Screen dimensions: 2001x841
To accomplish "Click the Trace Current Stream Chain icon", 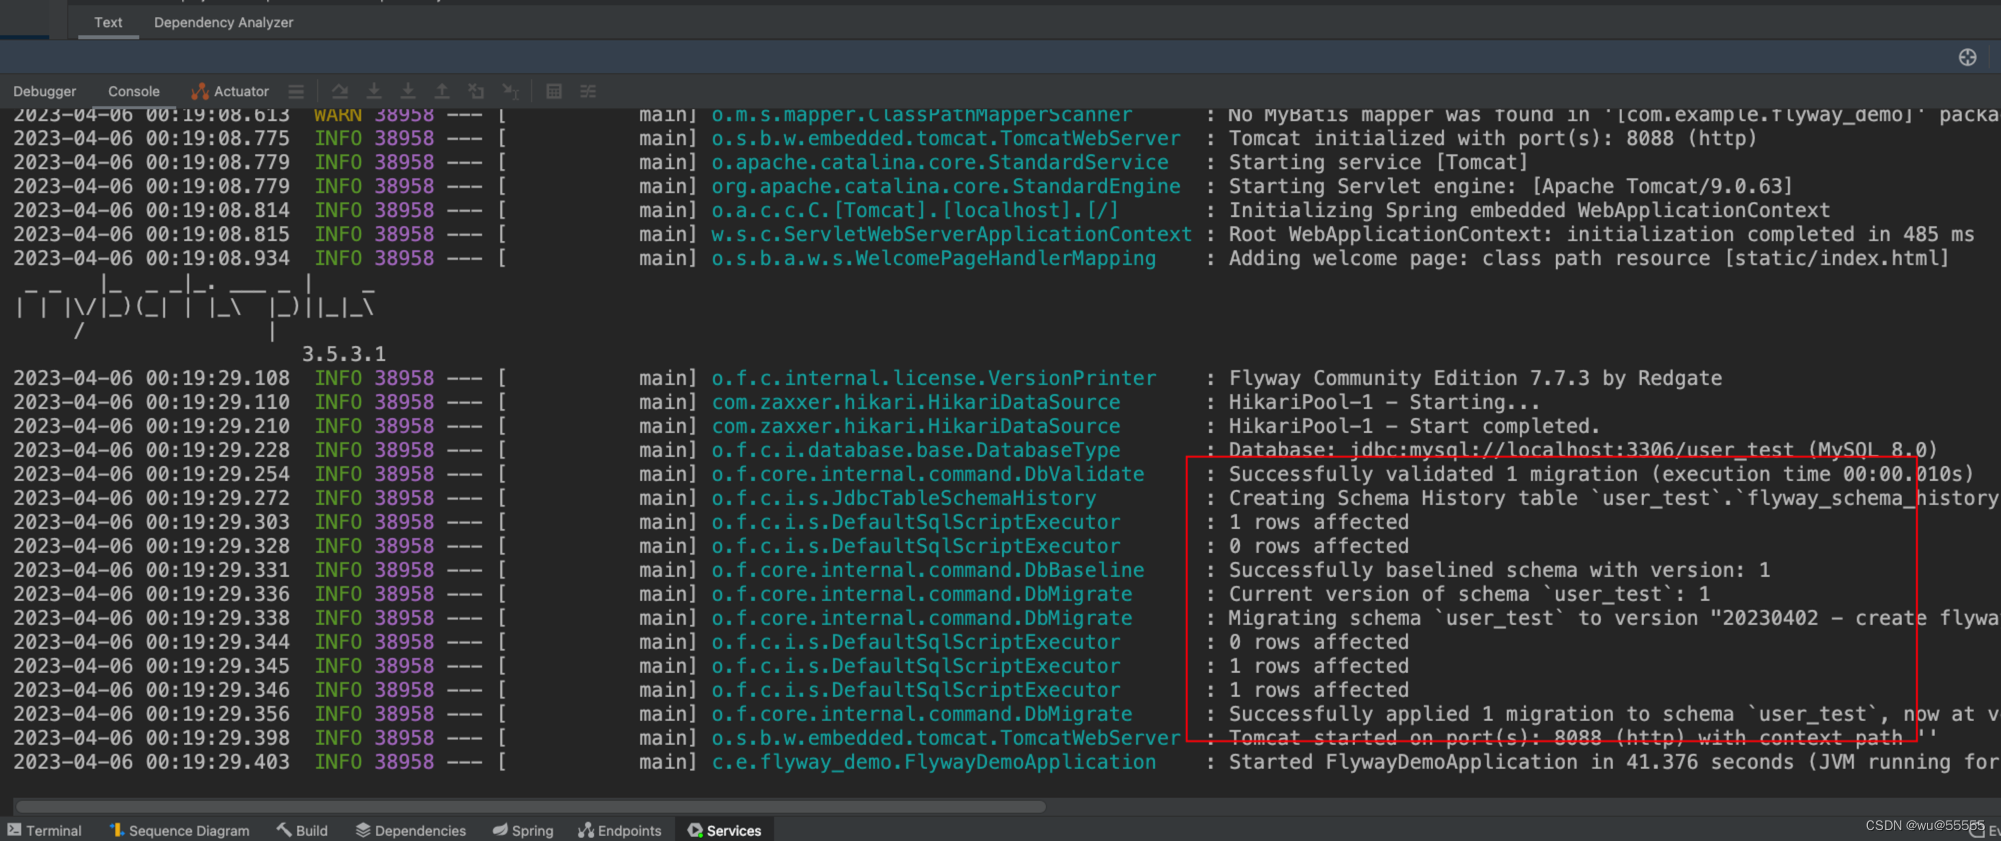I will tap(588, 91).
